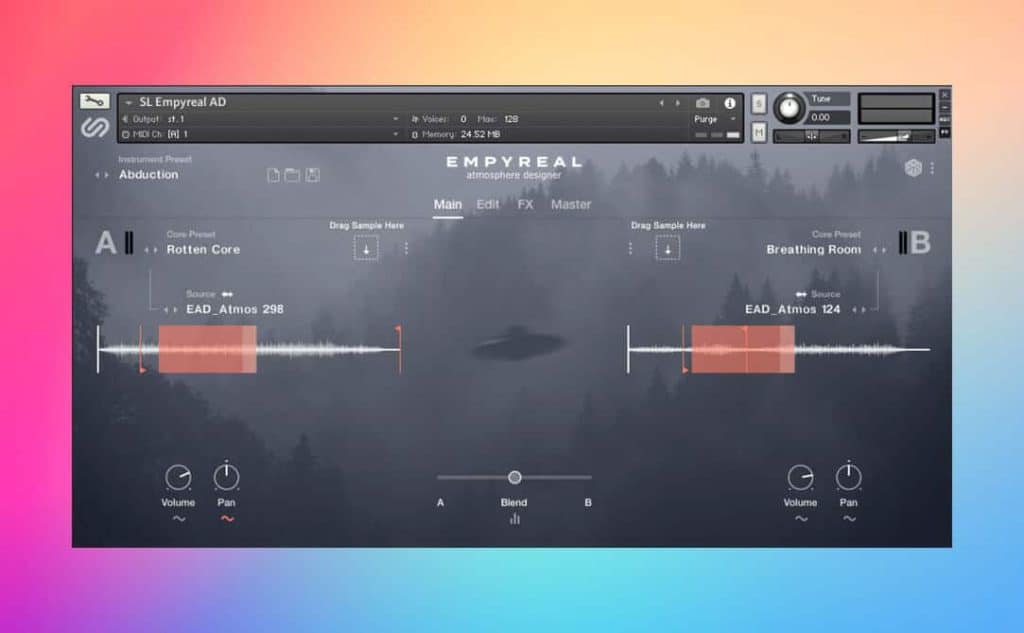Switch to the Master tab
The width and height of the screenshot is (1024, 633).
point(571,204)
